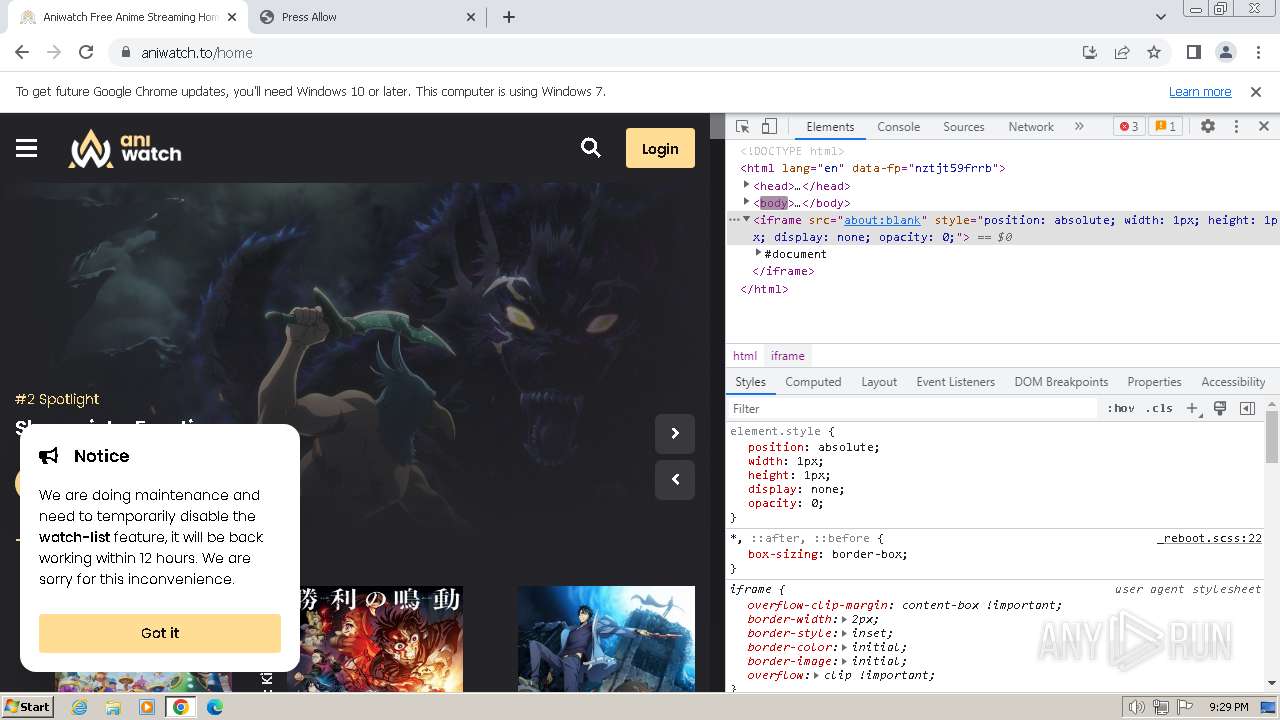Open the Properties pane
This screenshot has width=1280, height=720.
coord(1154,382)
